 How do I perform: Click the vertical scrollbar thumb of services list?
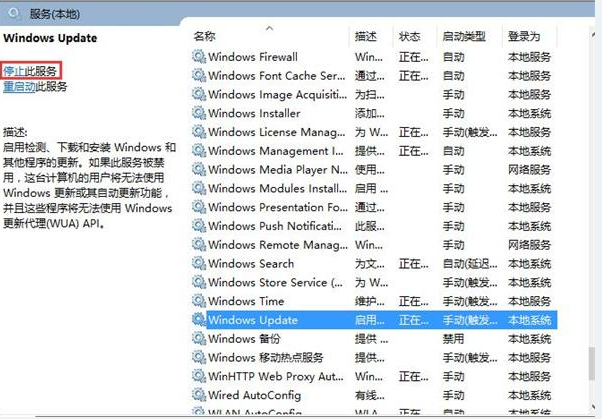click(x=591, y=364)
